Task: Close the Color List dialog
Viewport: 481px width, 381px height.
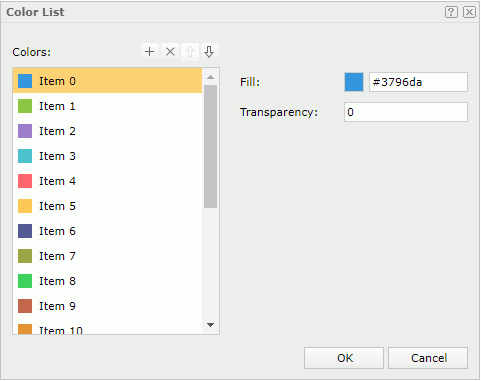Action: click(x=469, y=12)
